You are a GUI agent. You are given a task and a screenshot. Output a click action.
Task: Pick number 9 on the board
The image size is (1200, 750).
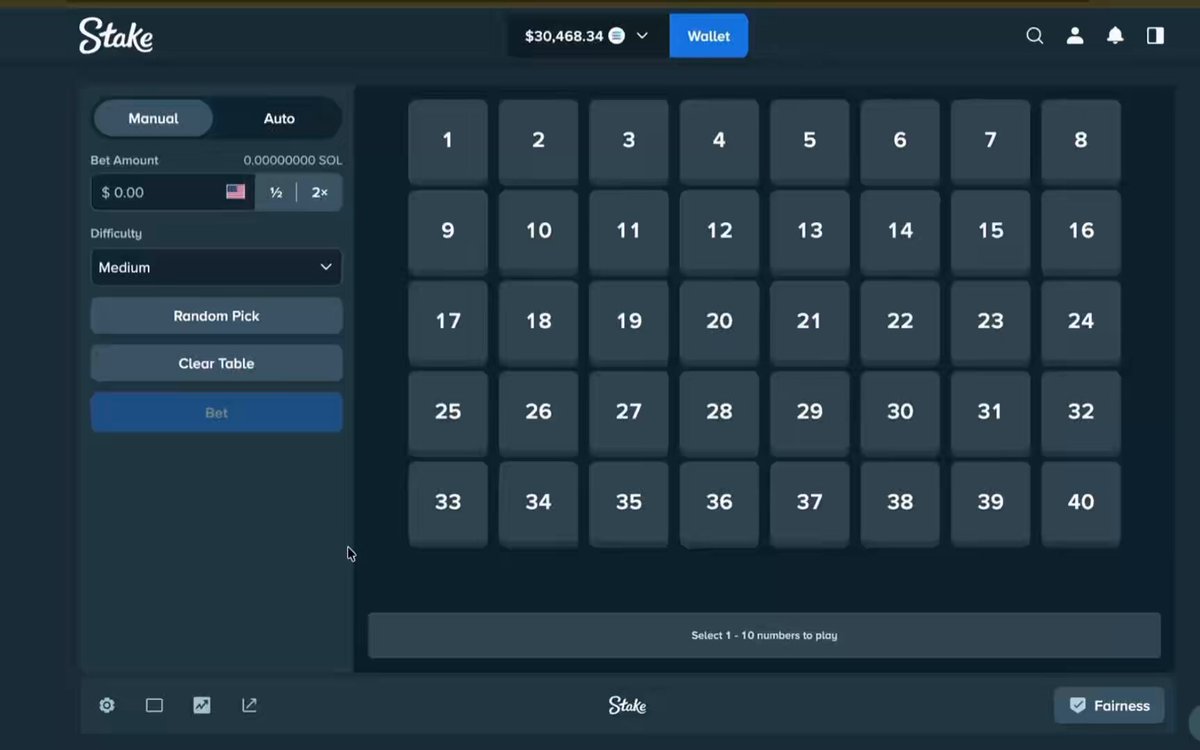pos(448,232)
